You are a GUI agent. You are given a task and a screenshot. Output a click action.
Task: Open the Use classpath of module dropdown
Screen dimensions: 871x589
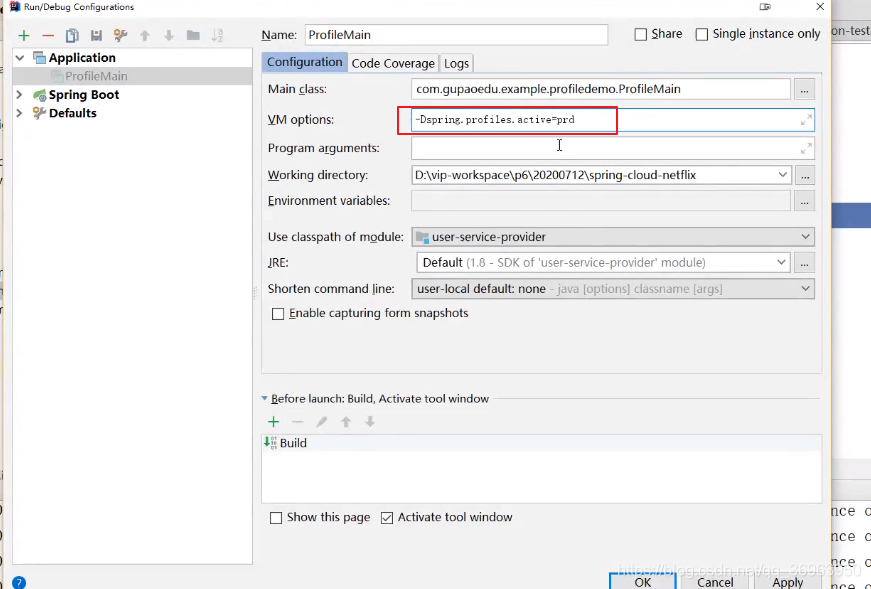(x=805, y=237)
